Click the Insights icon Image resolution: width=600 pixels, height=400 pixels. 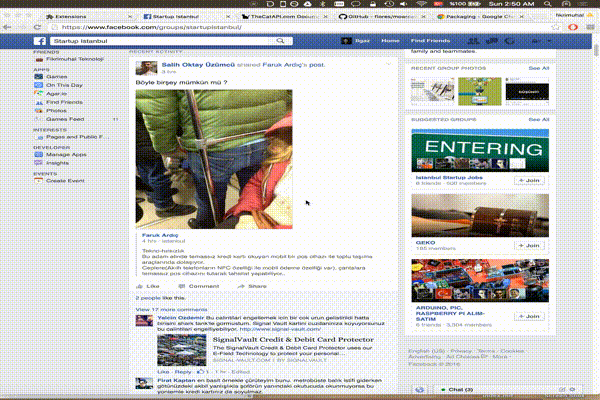coord(39,163)
